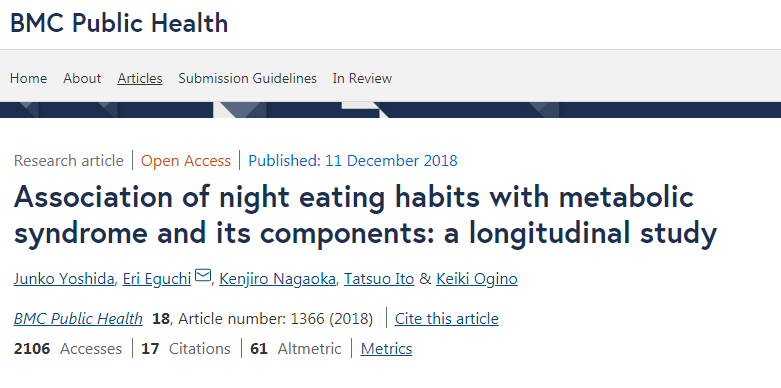Open author Keiki Ogino's details
This screenshot has height=388, width=781.
(477, 279)
